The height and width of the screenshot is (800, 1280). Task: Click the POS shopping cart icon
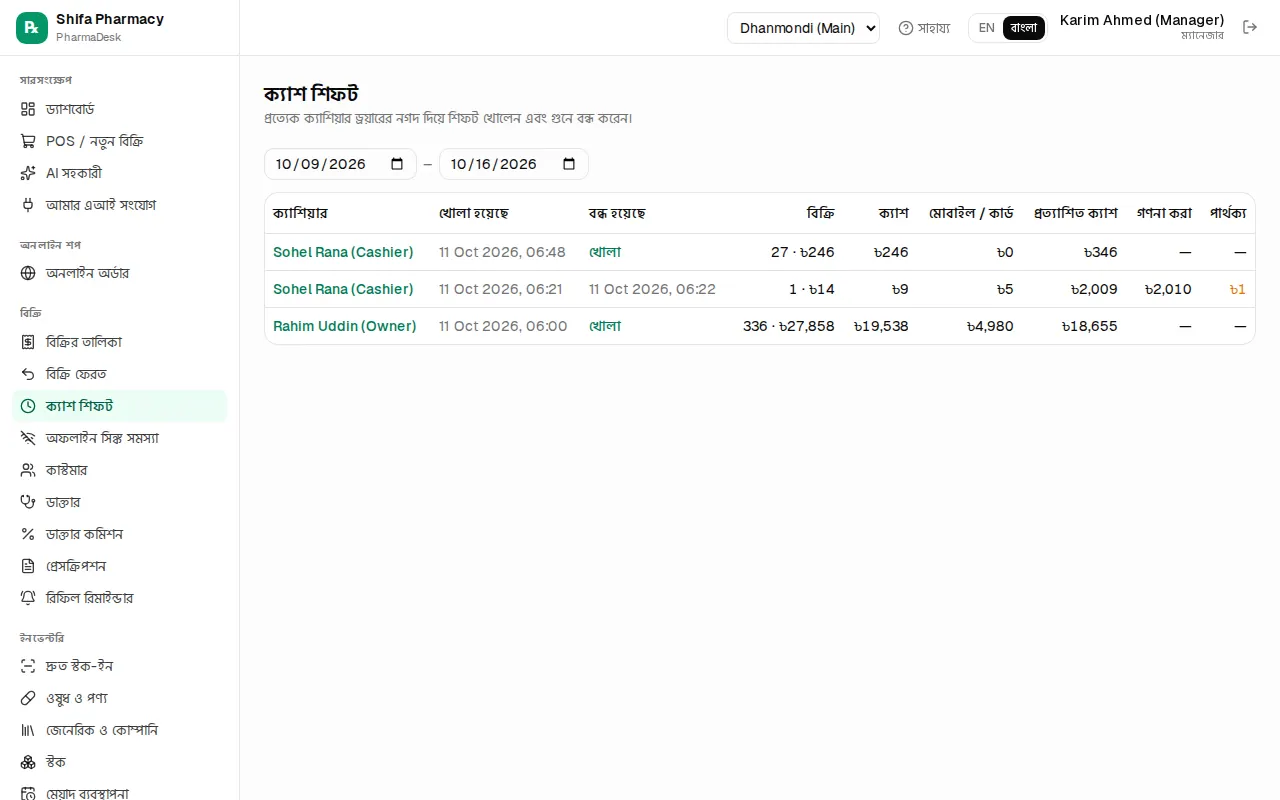[x=28, y=141]
